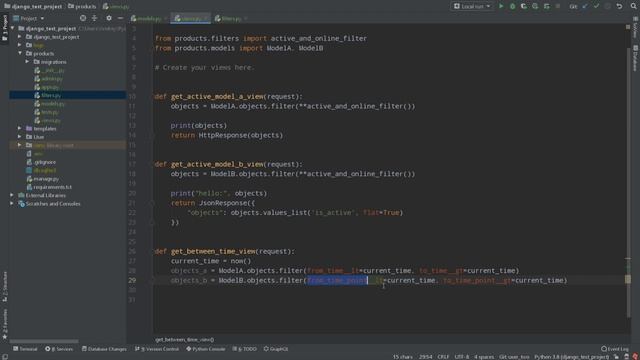Collapse the products folder

coord(20,53)
